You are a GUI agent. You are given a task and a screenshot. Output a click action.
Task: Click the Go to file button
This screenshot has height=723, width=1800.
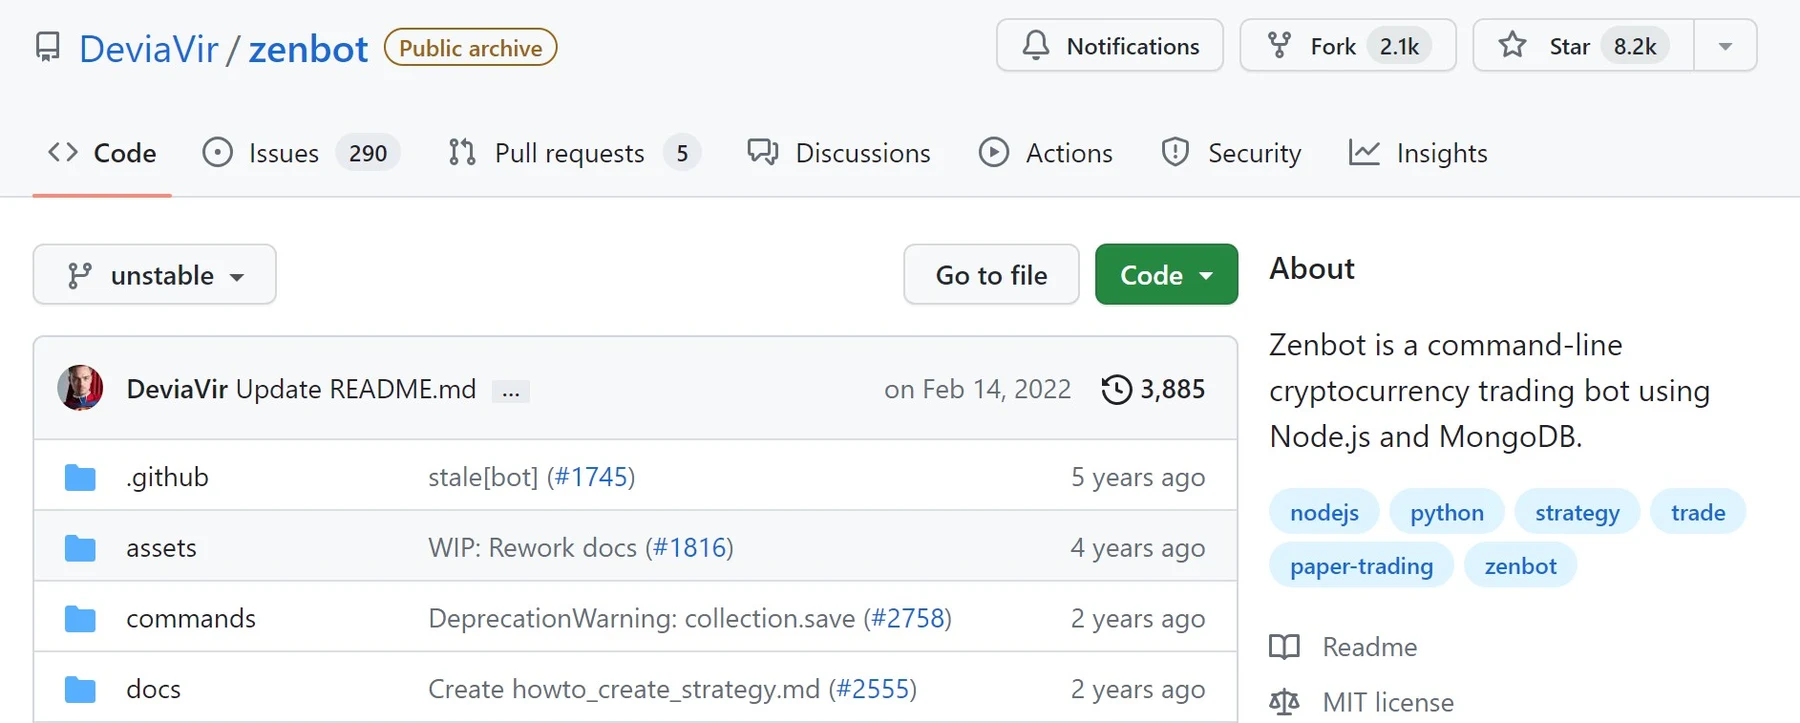(x=991, y=275)
